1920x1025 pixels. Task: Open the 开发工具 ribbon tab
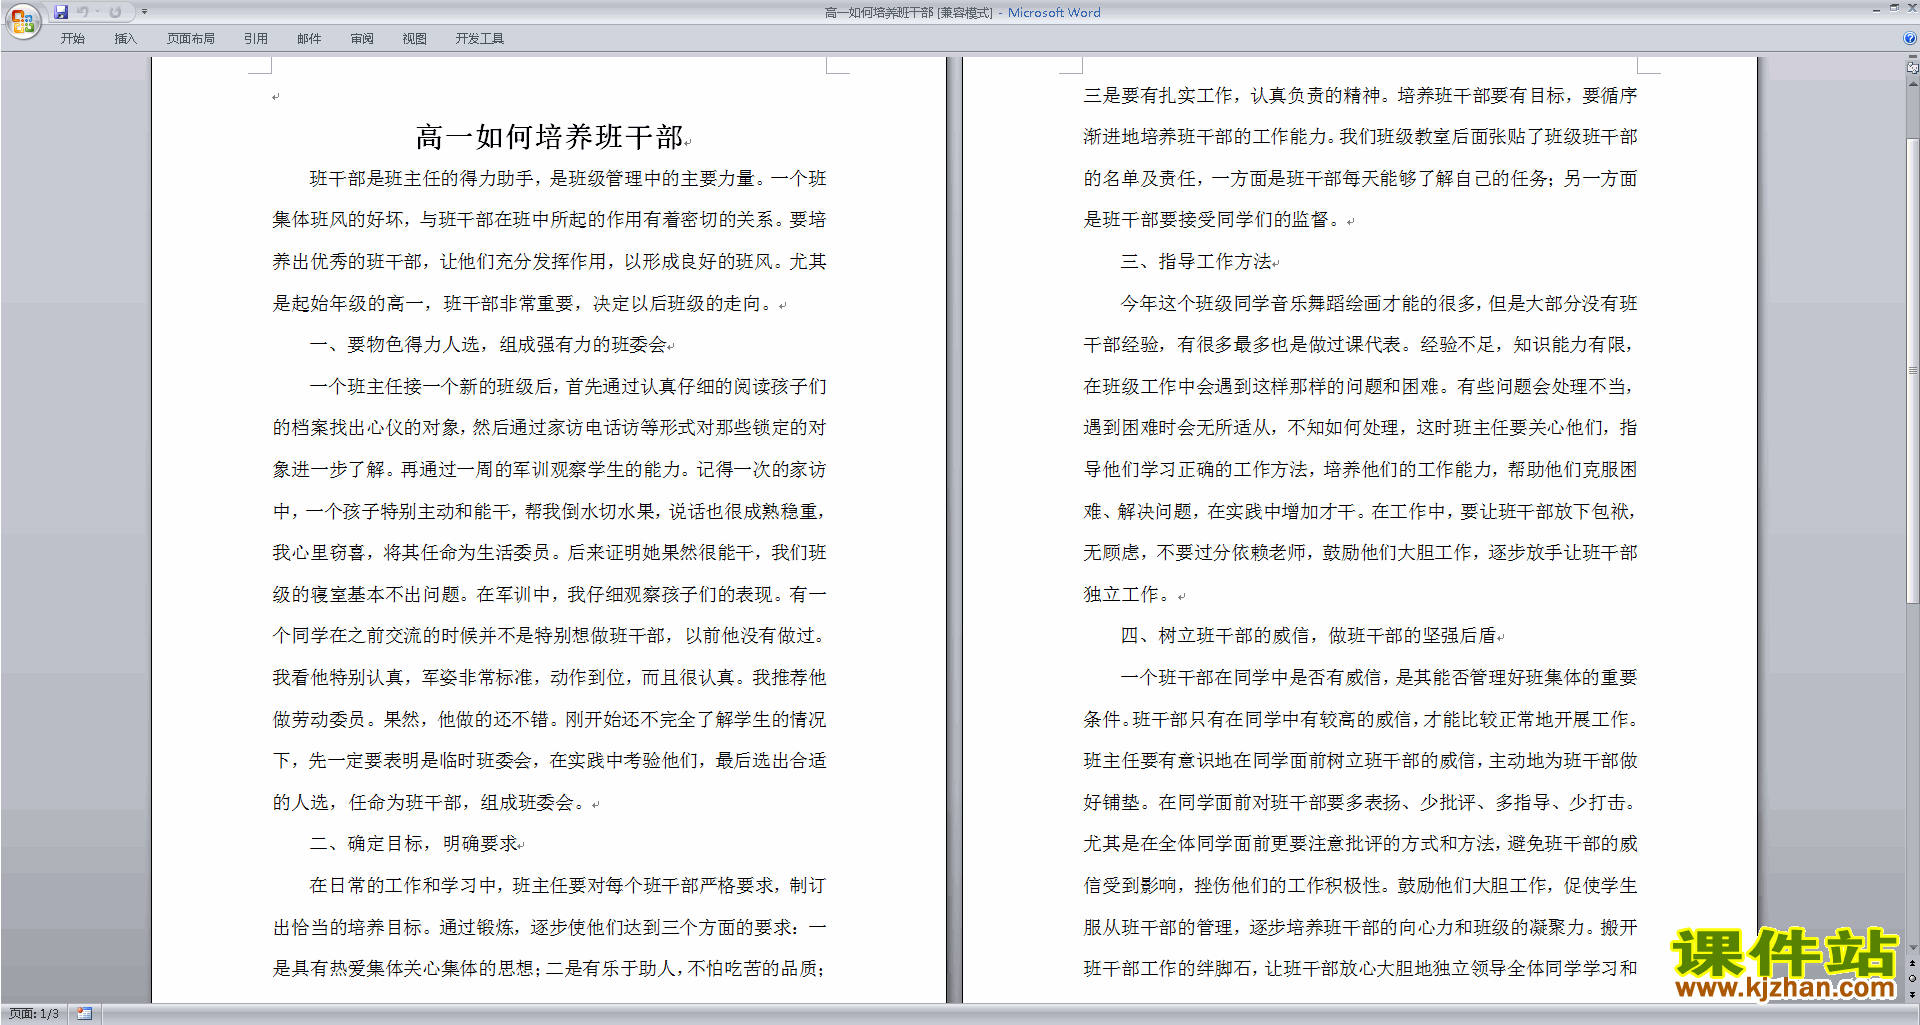[480, 38]
